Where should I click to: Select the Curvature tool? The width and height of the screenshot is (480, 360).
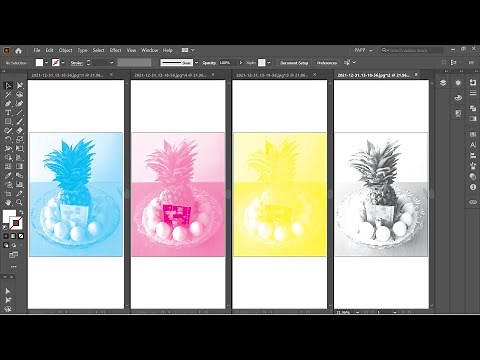click(x=20, y=104)
